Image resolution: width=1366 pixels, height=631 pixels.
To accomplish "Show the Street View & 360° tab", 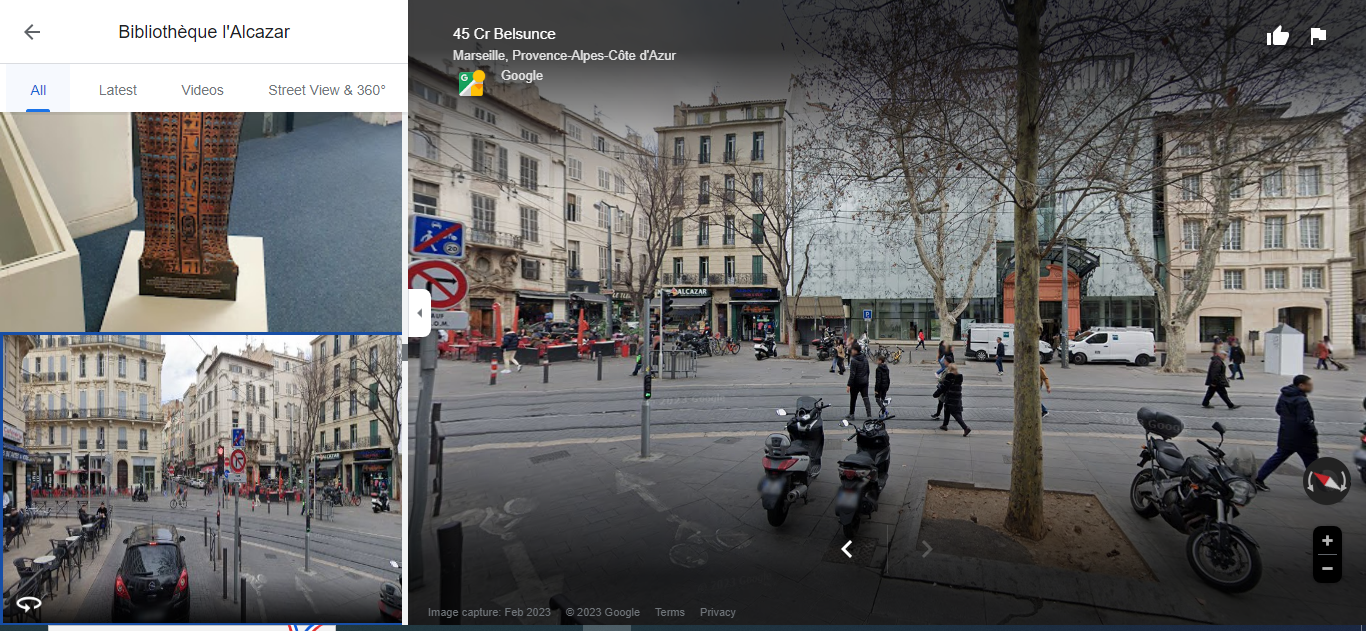I will coord(326,90).
